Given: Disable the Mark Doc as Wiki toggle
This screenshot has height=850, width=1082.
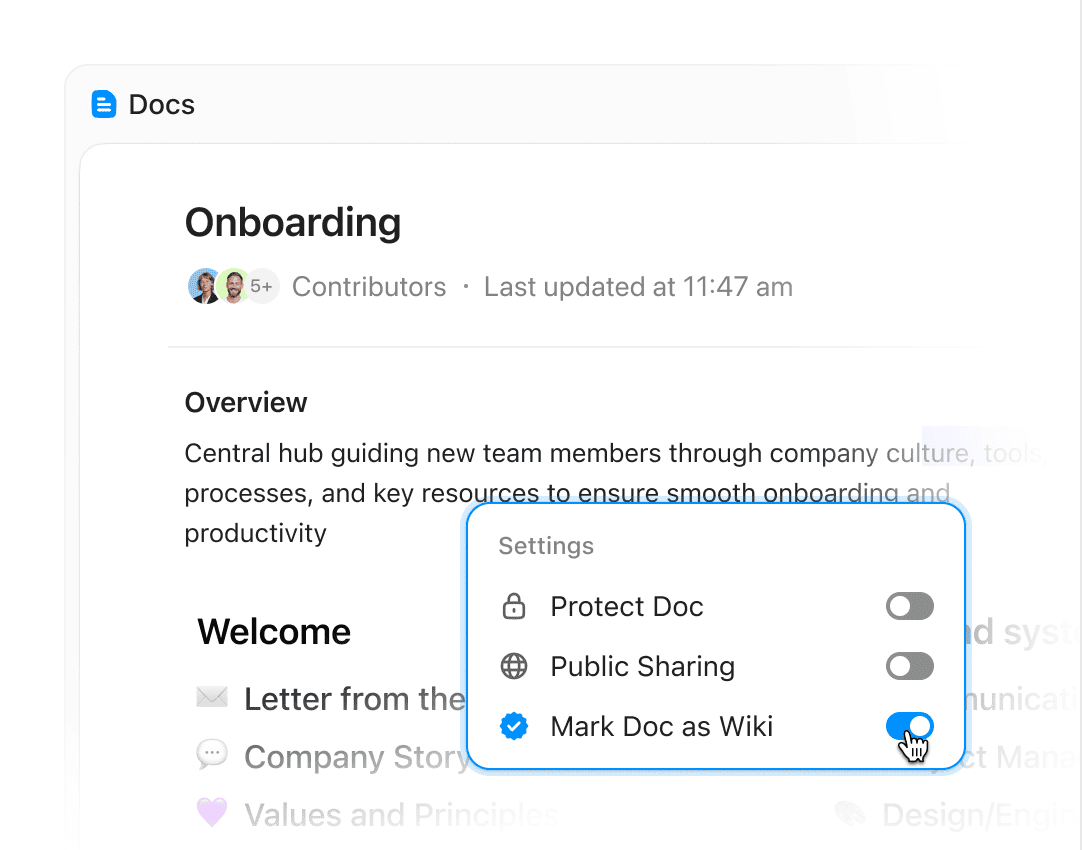Looking at the screenshot, I should point(909,726).
